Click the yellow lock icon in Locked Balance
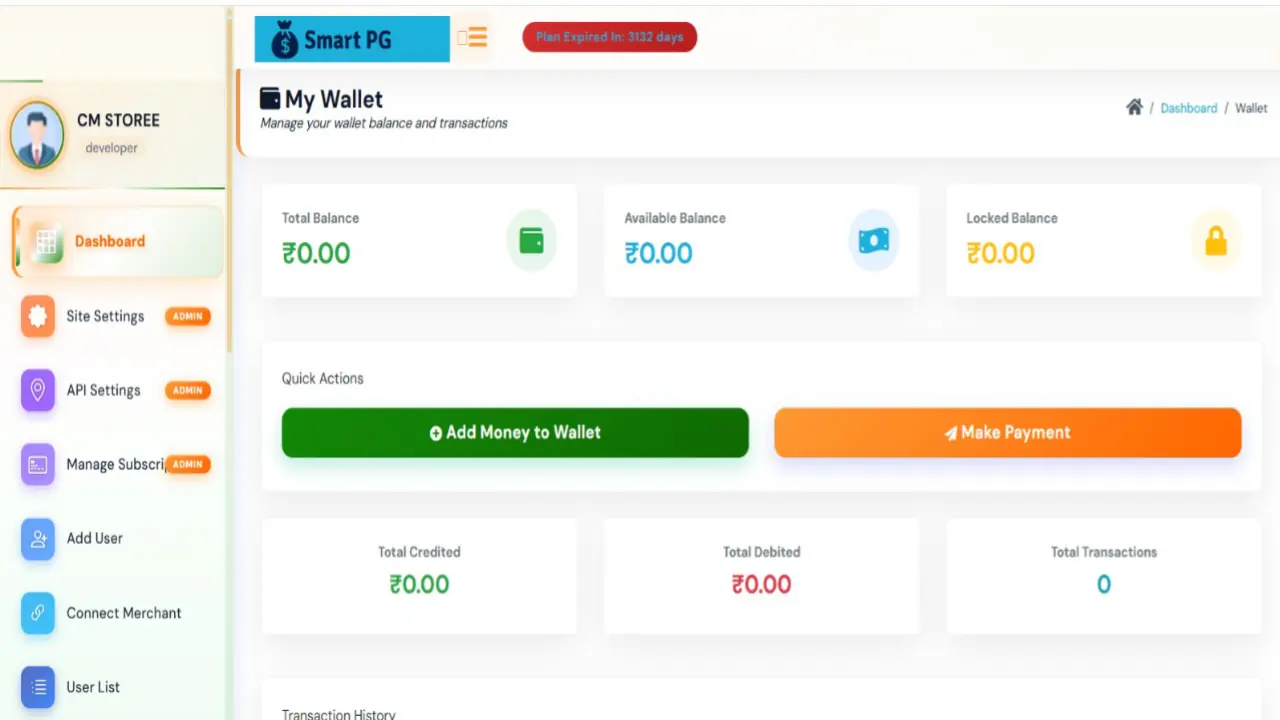This screenshot has height=720, width=1280. point(1215,241)
